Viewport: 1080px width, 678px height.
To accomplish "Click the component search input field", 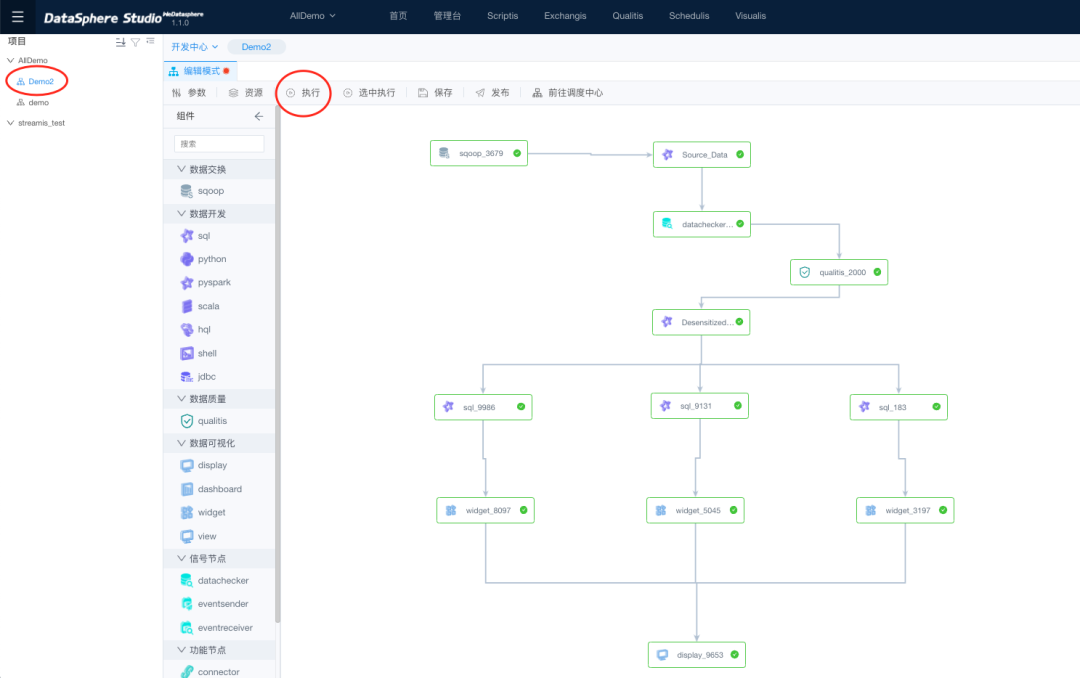I will click(220, 144).
